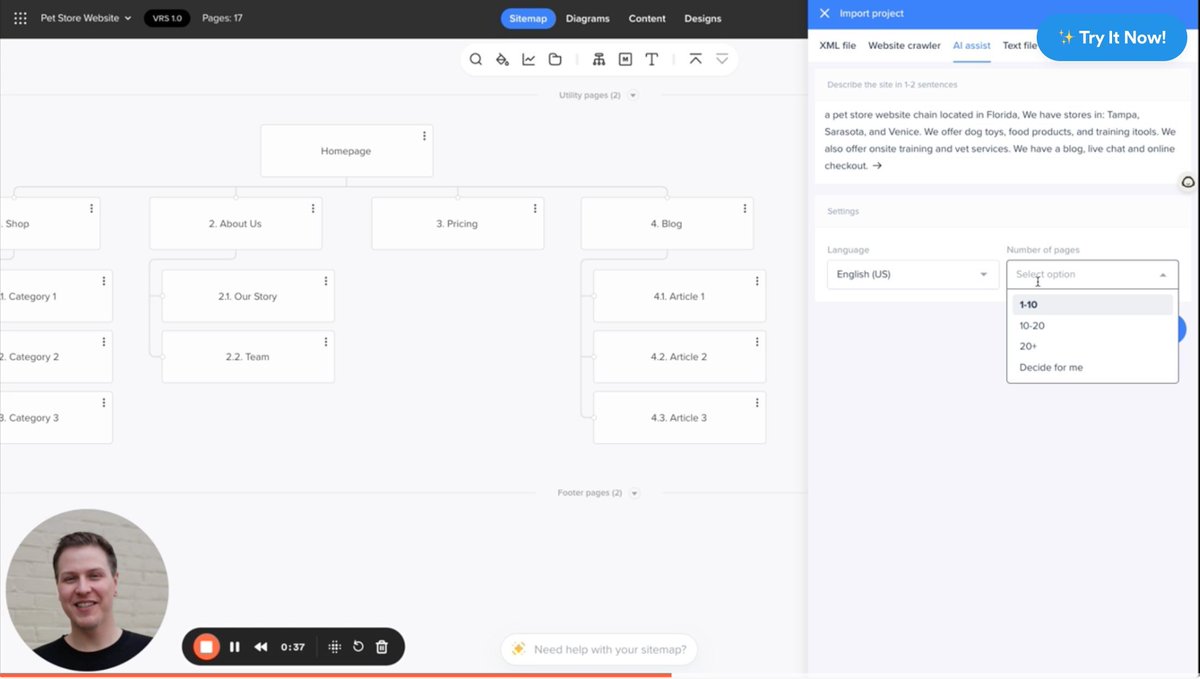Select the Homepage page card
1200x679 pixels.
point(346,151)
